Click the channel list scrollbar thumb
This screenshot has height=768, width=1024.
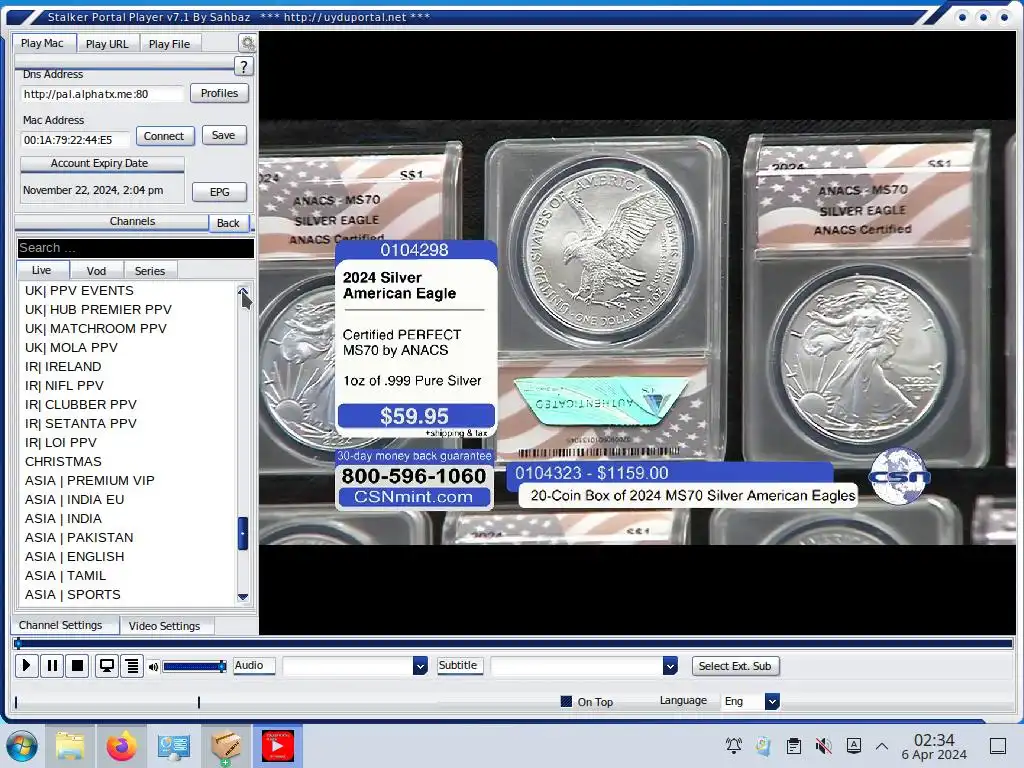tap(242, 534)
